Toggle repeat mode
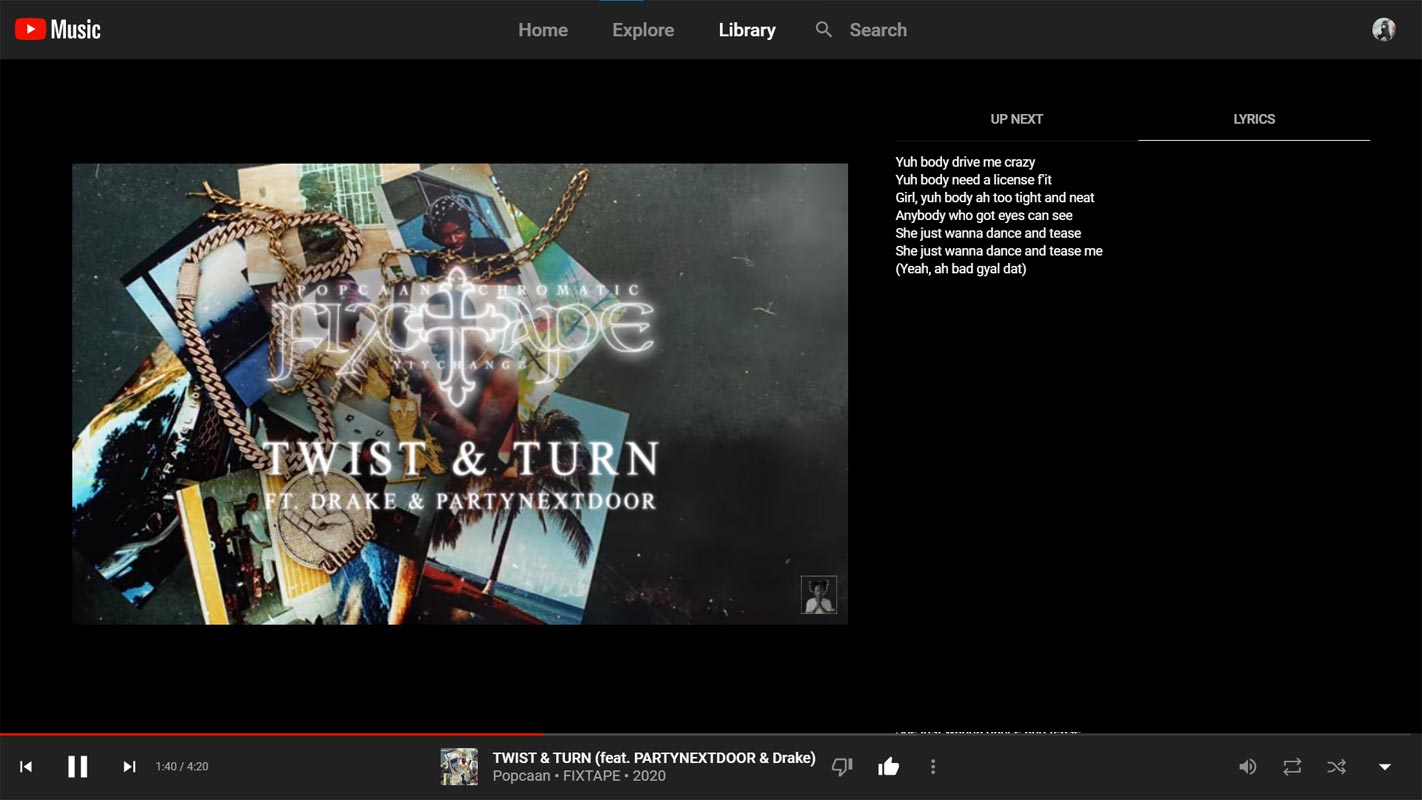This screenshot has height=800, width=1422. click(1292, 767)
